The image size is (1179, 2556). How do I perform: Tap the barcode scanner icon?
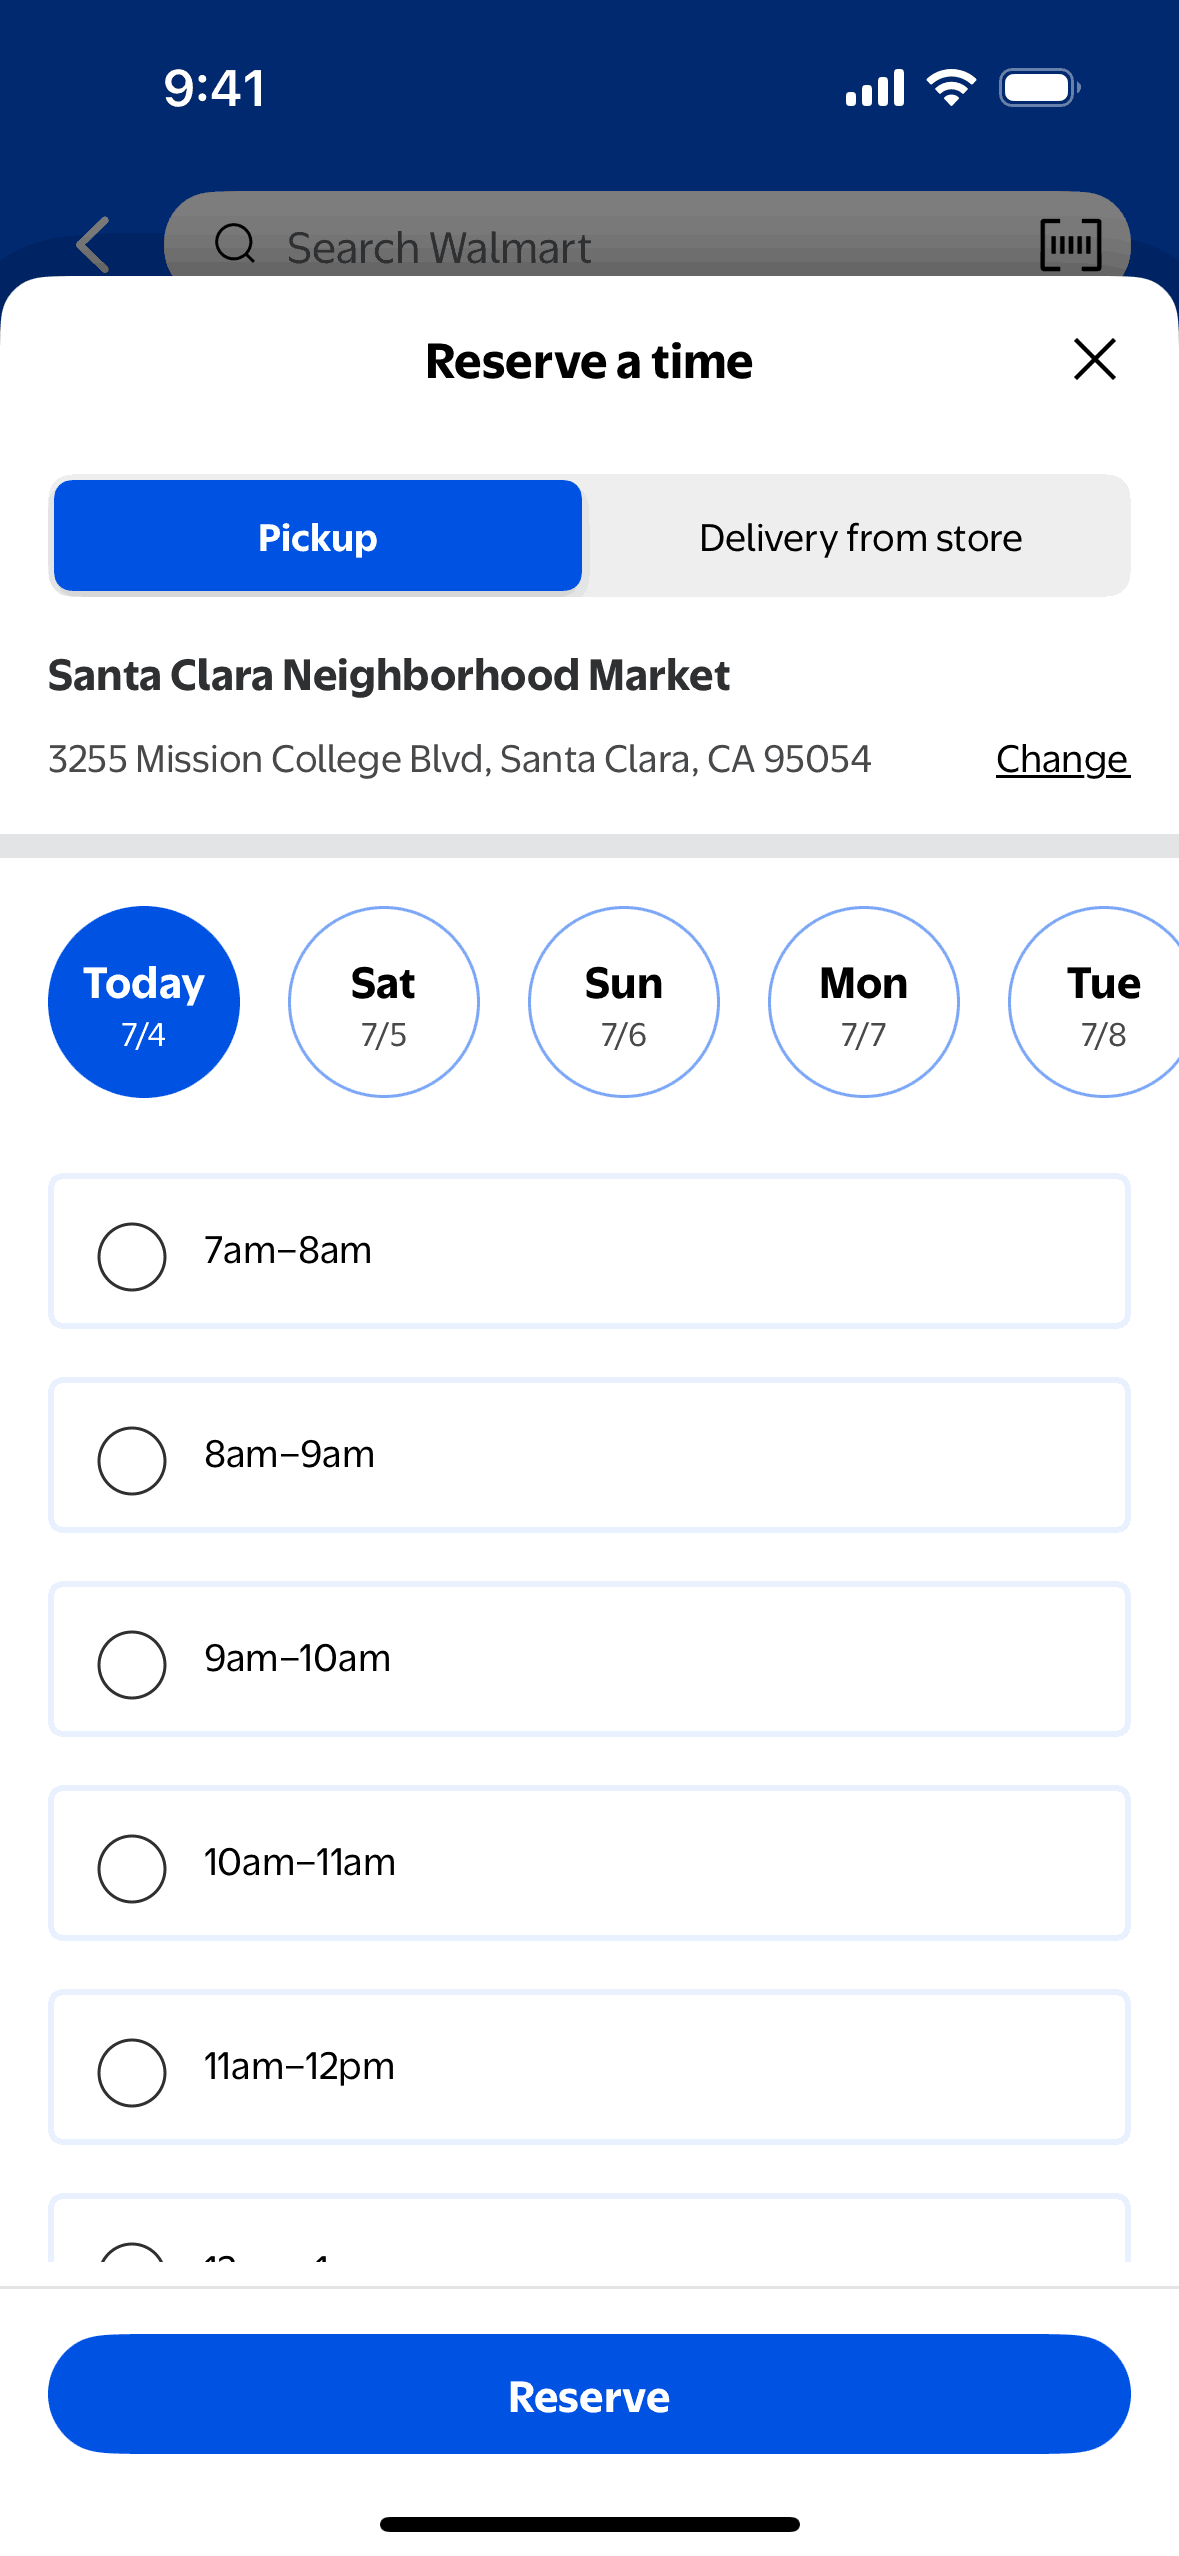(x=1070, y=245)
